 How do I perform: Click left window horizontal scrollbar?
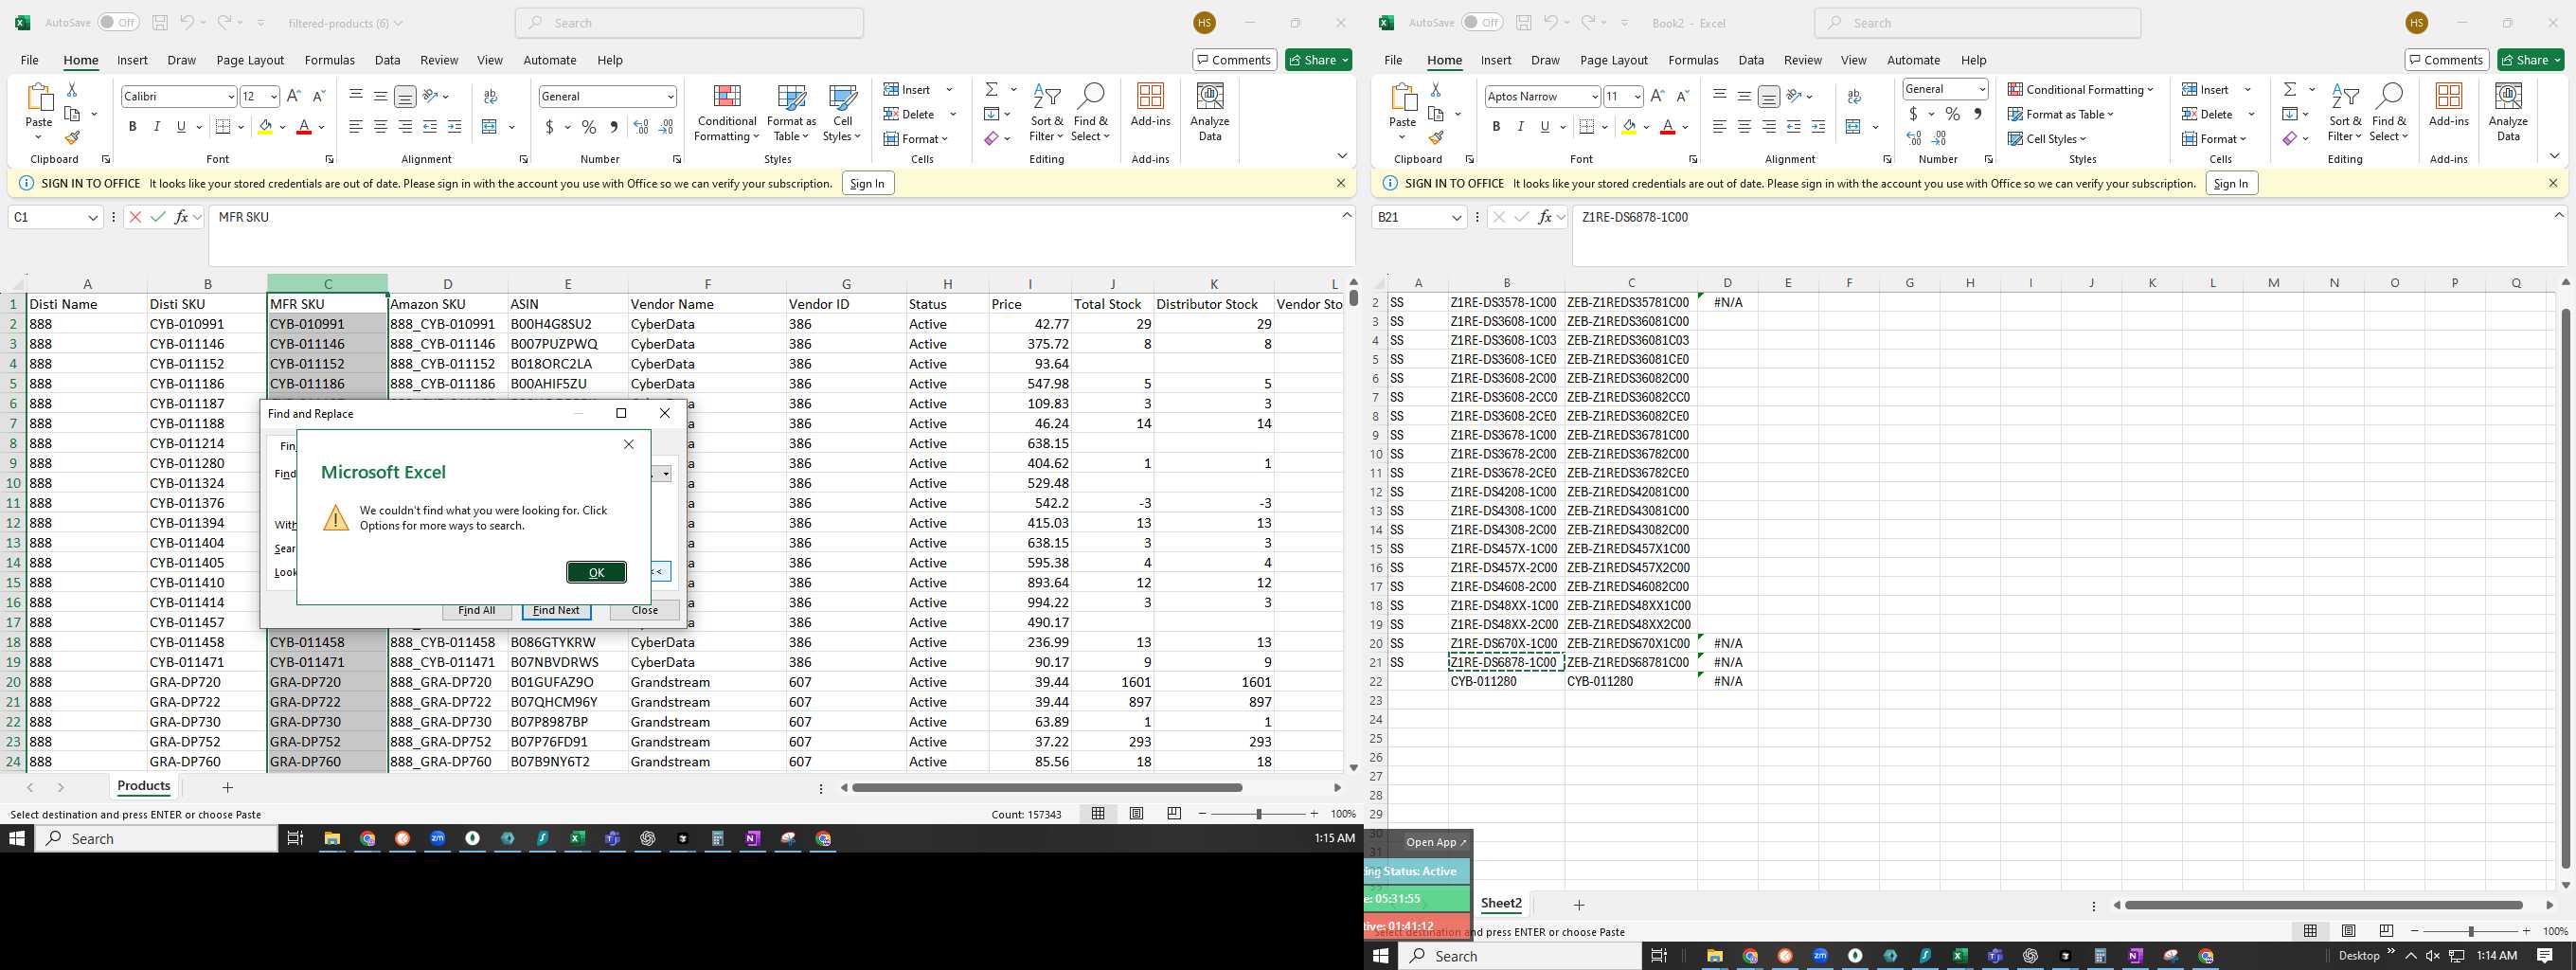1046,788
